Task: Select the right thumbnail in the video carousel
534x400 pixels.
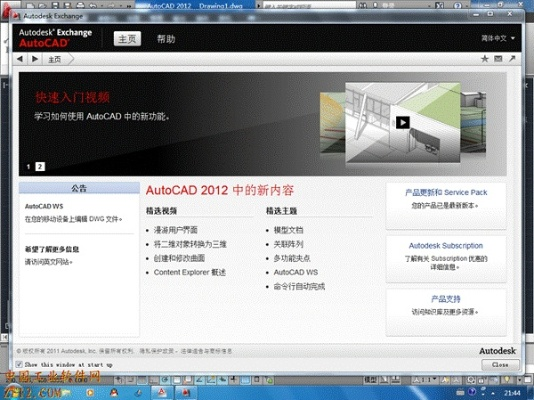Action: coord(473,123)
